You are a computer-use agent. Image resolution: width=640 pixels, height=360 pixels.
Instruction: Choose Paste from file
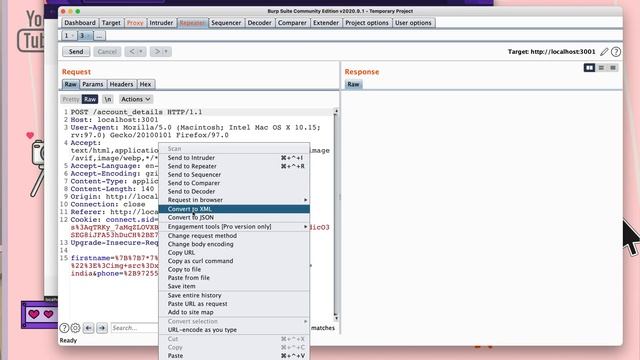[x=234, y=278]
